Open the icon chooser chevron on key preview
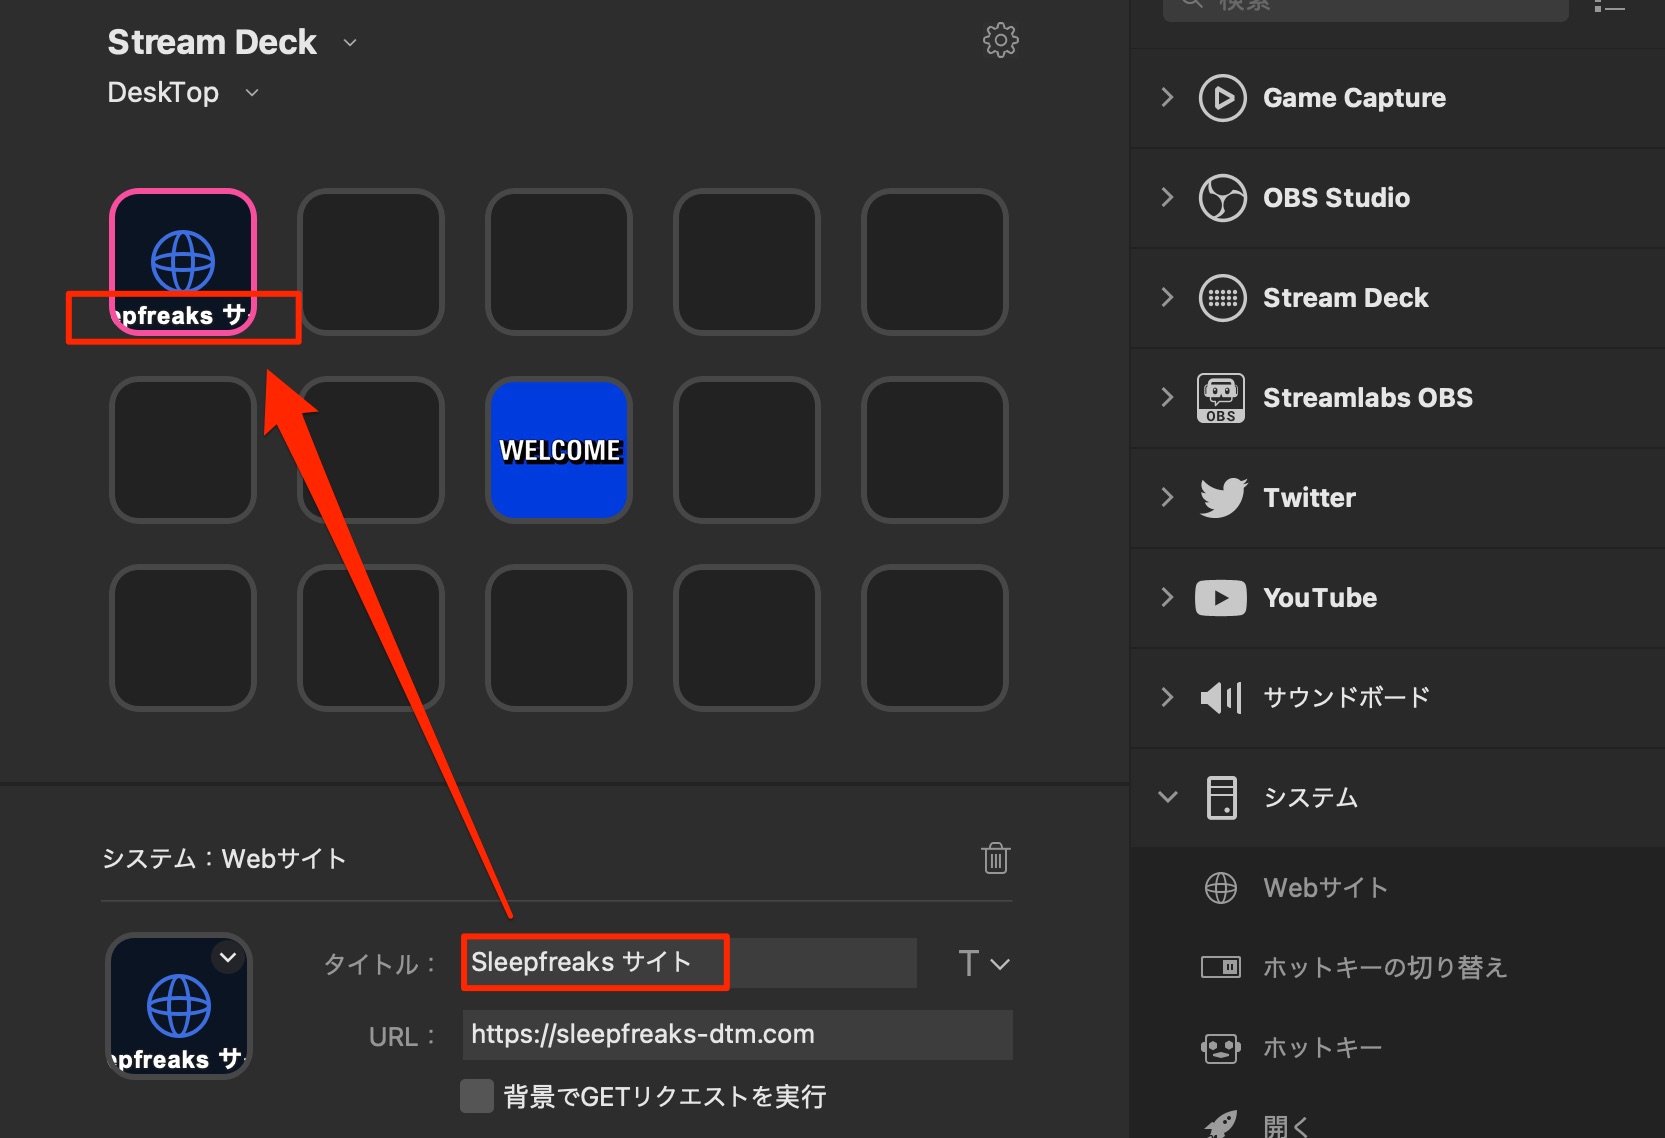Viewport: 1665px width, 1138px height. click(x=228, y=957)
